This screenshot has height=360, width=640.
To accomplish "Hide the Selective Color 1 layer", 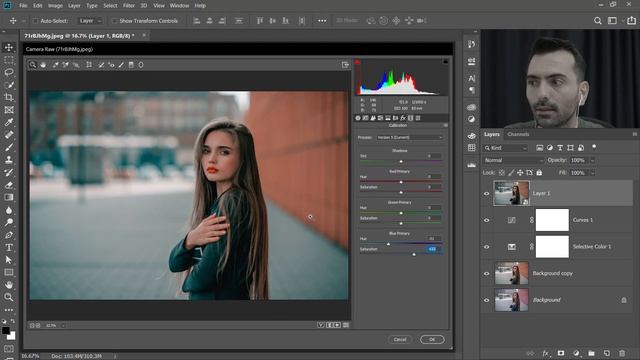I will pyautogui.click(x=487, y=247).
